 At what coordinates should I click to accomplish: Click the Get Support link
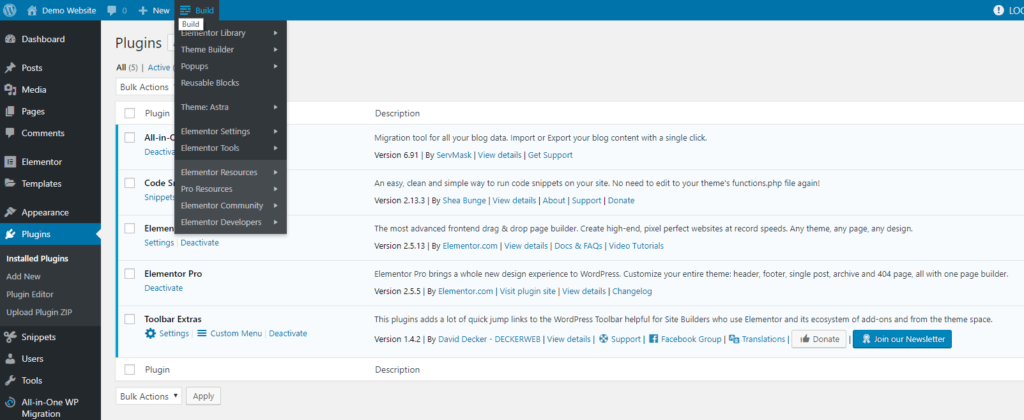pyautogui.click(x=550, y=155)
